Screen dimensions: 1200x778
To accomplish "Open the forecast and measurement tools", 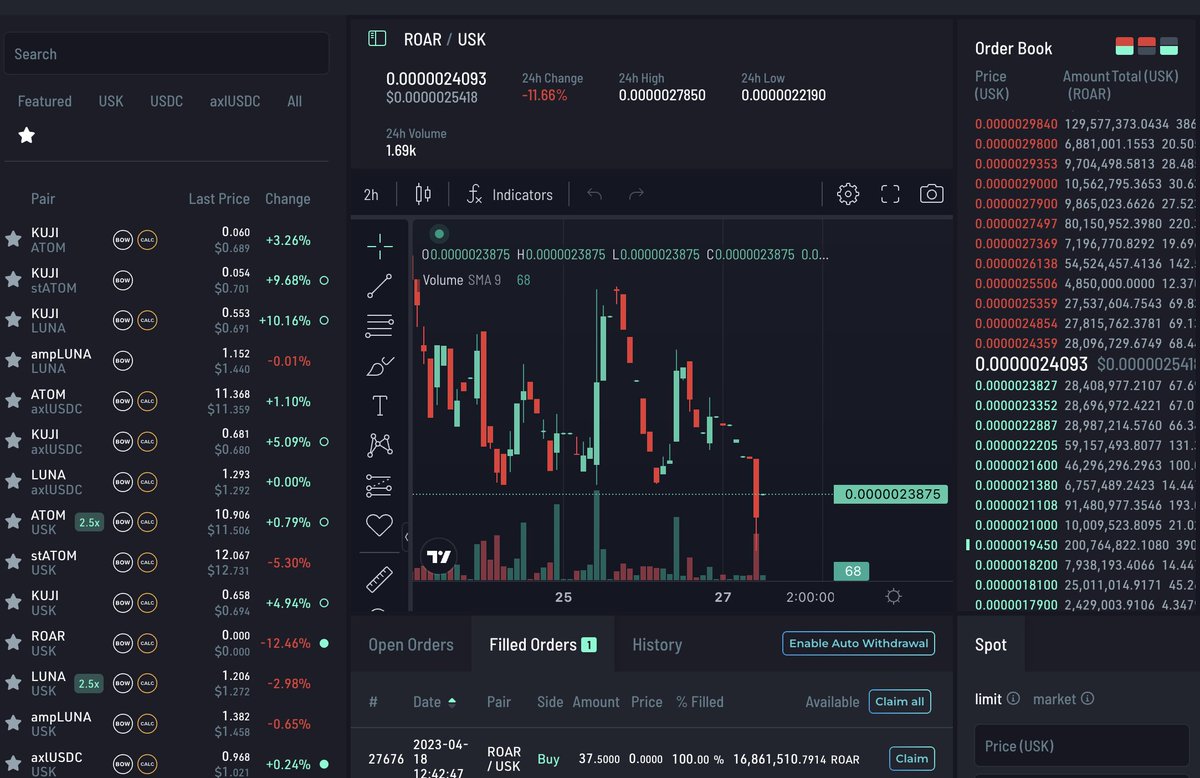I will pyautogui.click(x=380, y=485).
